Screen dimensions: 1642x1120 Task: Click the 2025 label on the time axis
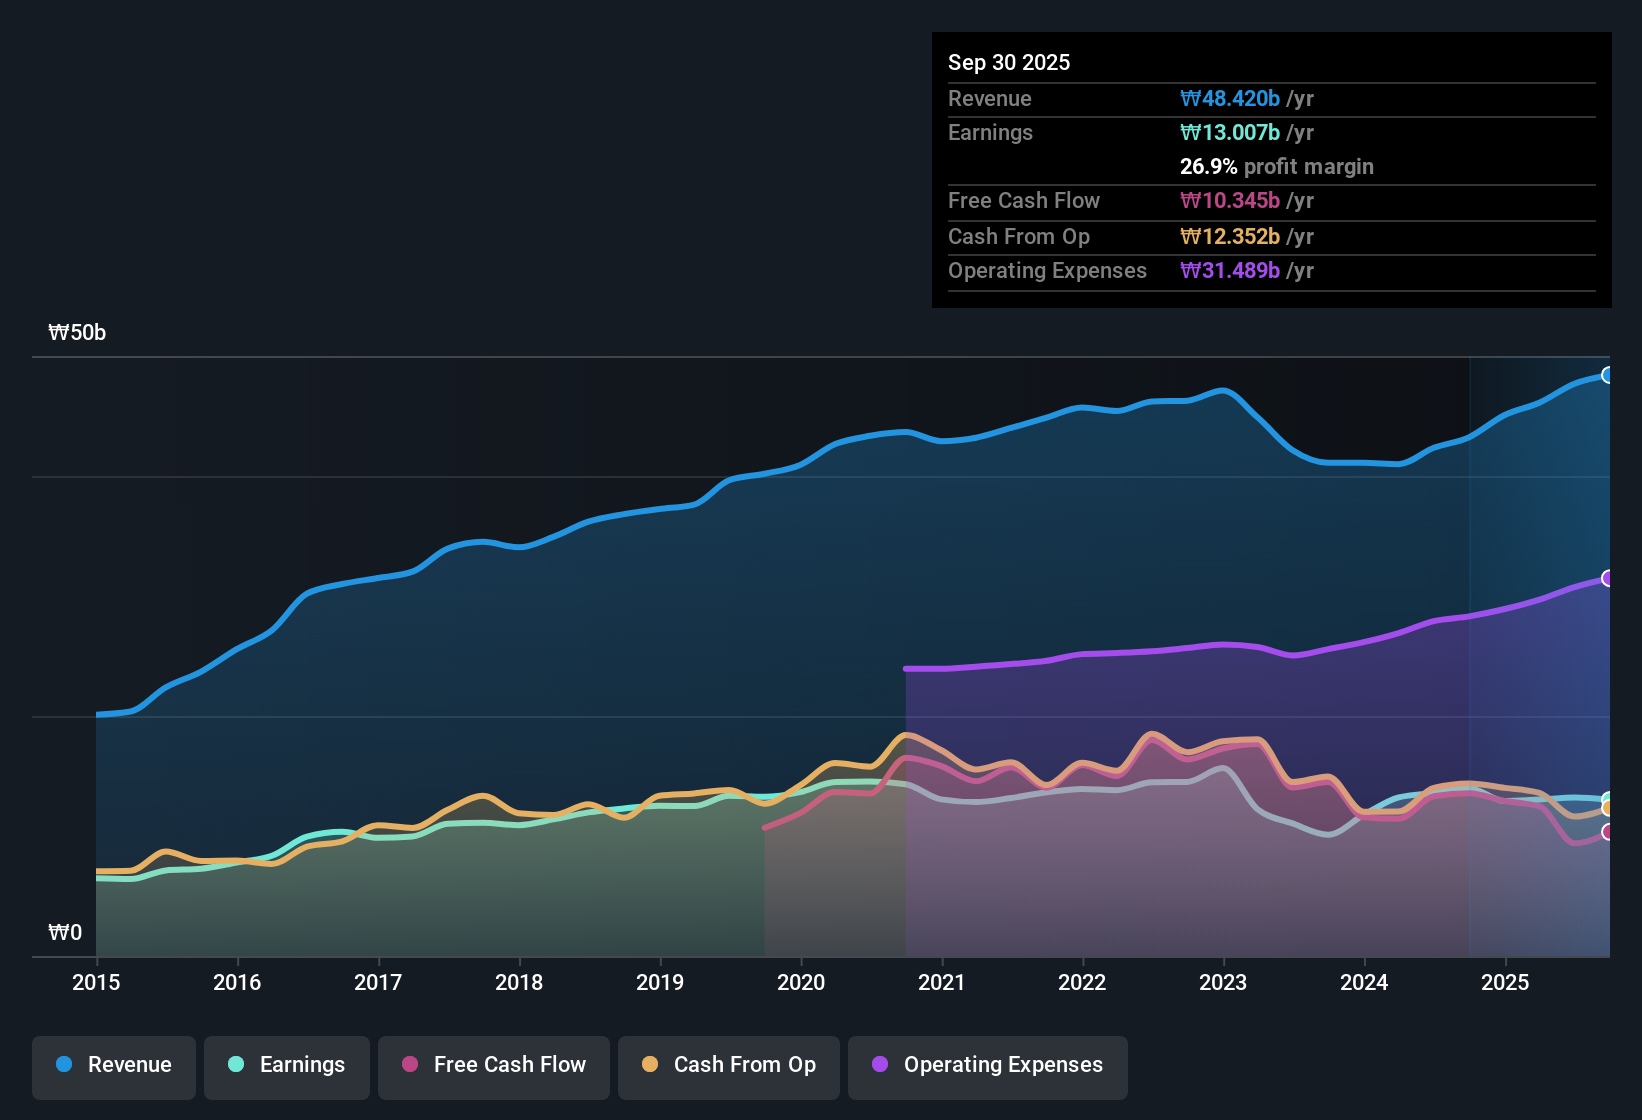(x=1506, y=983)
